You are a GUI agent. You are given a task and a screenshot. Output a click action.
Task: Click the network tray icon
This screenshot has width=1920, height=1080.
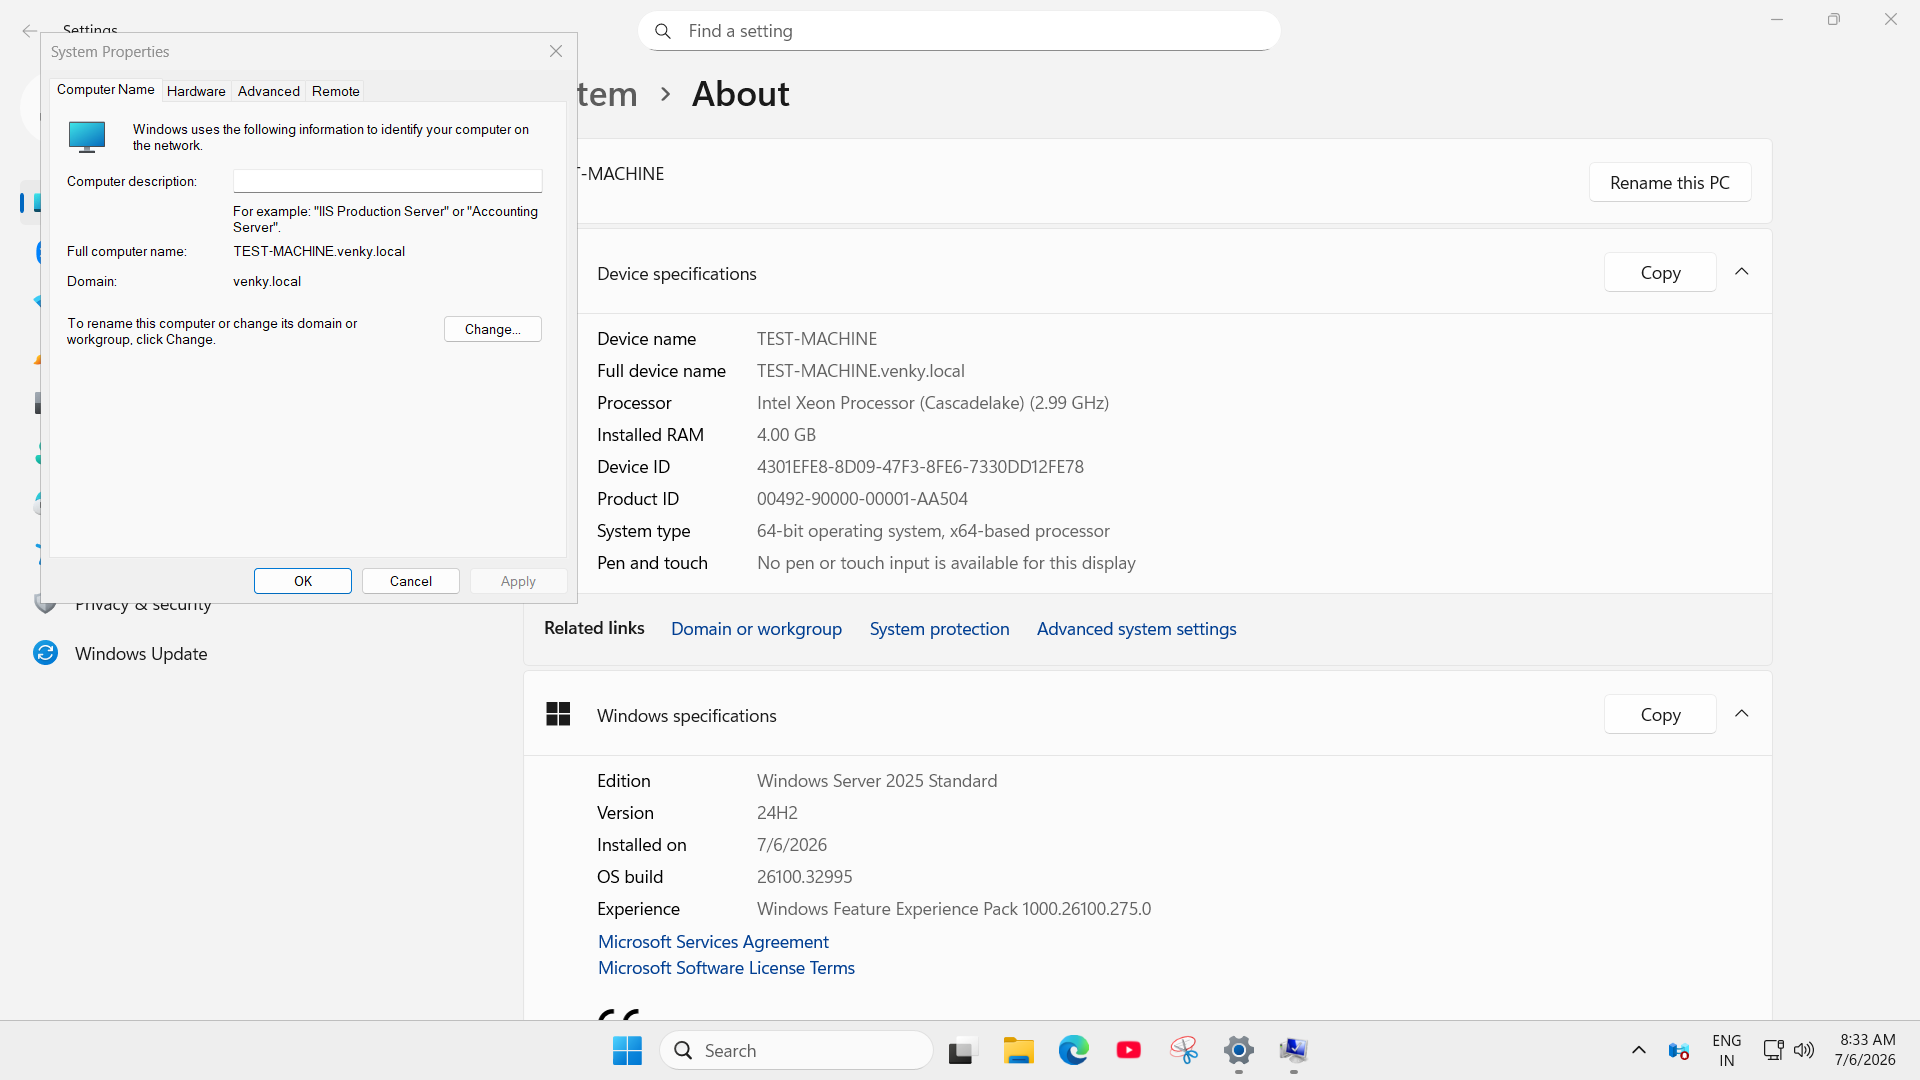tap(1773, 1050)
